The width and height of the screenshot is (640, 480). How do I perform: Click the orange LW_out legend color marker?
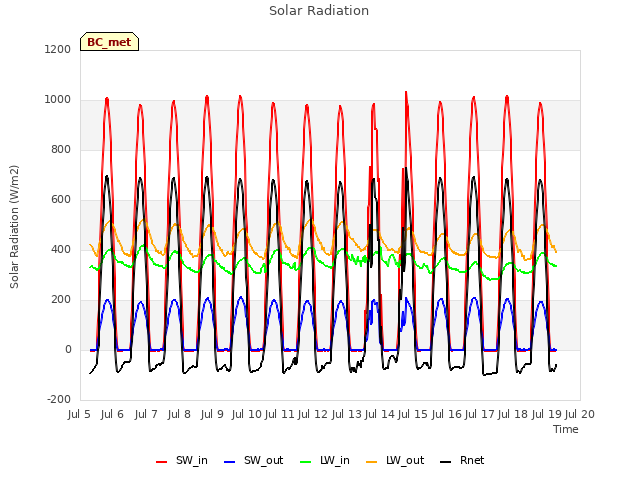[372, 462]
